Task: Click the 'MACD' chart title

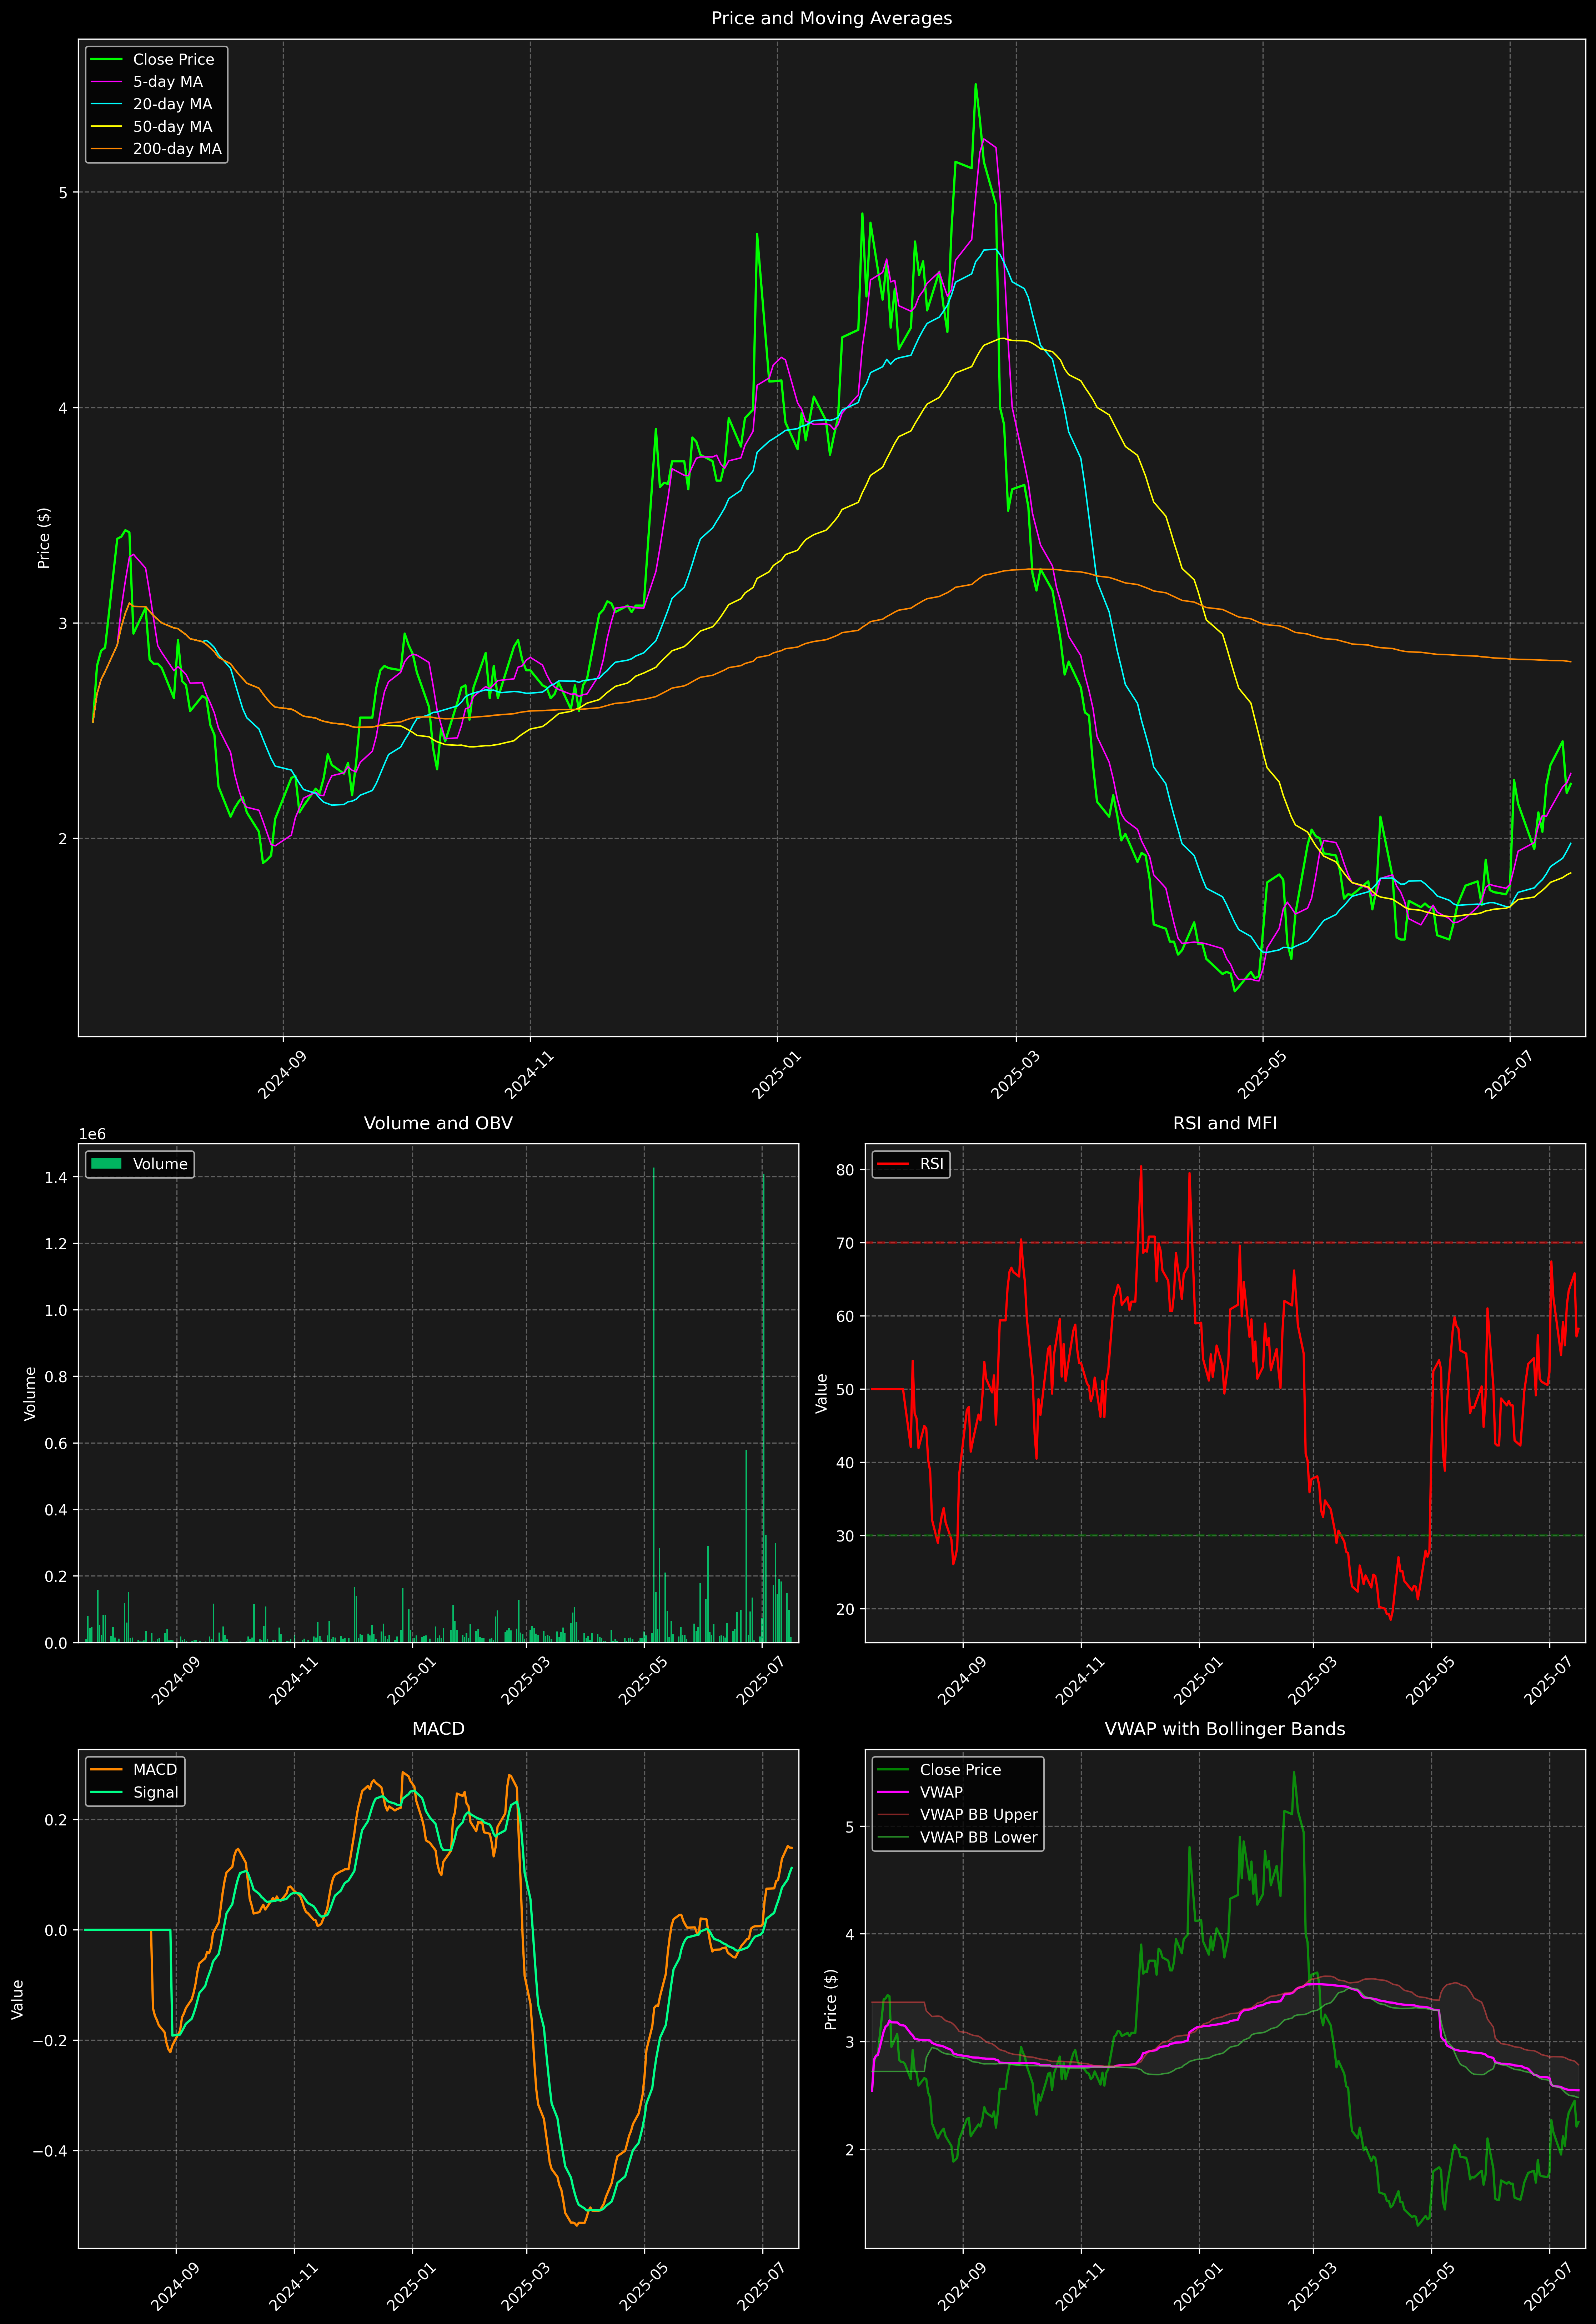Action: tap(438, 1729)
